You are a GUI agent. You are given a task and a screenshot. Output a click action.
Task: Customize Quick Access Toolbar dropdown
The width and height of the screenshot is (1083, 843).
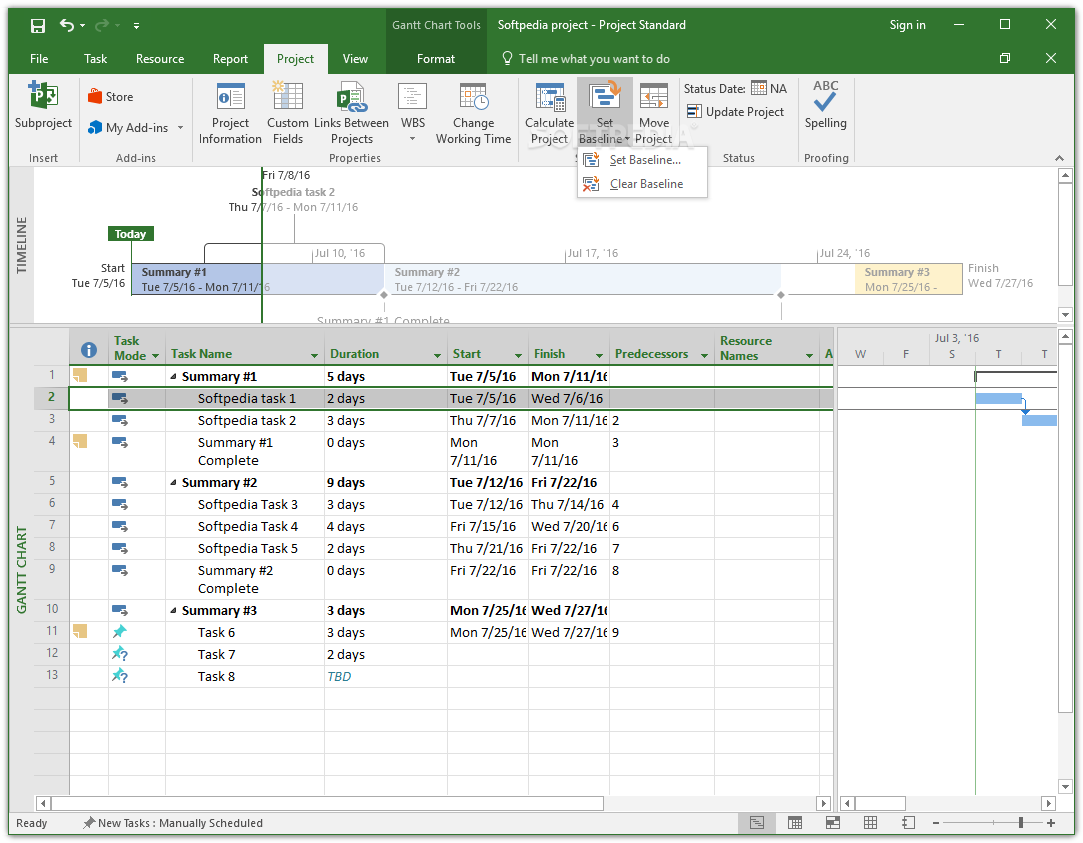(137, 26)
